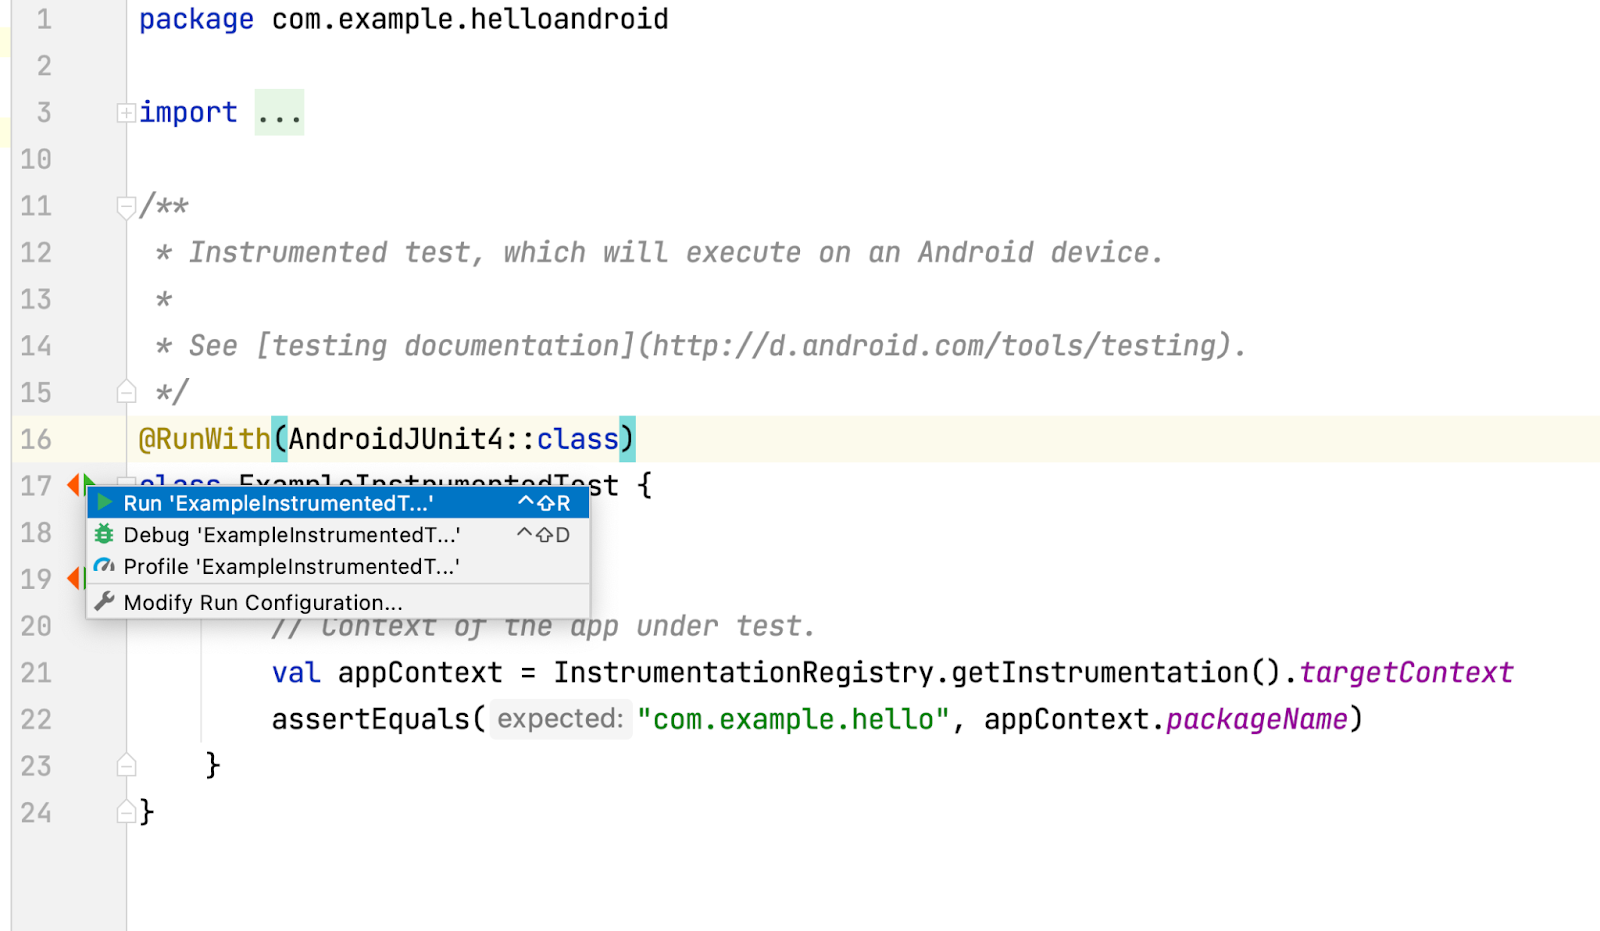Viewport: 1600px width, 931px height.
Task: Click the bug icon next to Debug entry
Action: [x=104, y=535]
